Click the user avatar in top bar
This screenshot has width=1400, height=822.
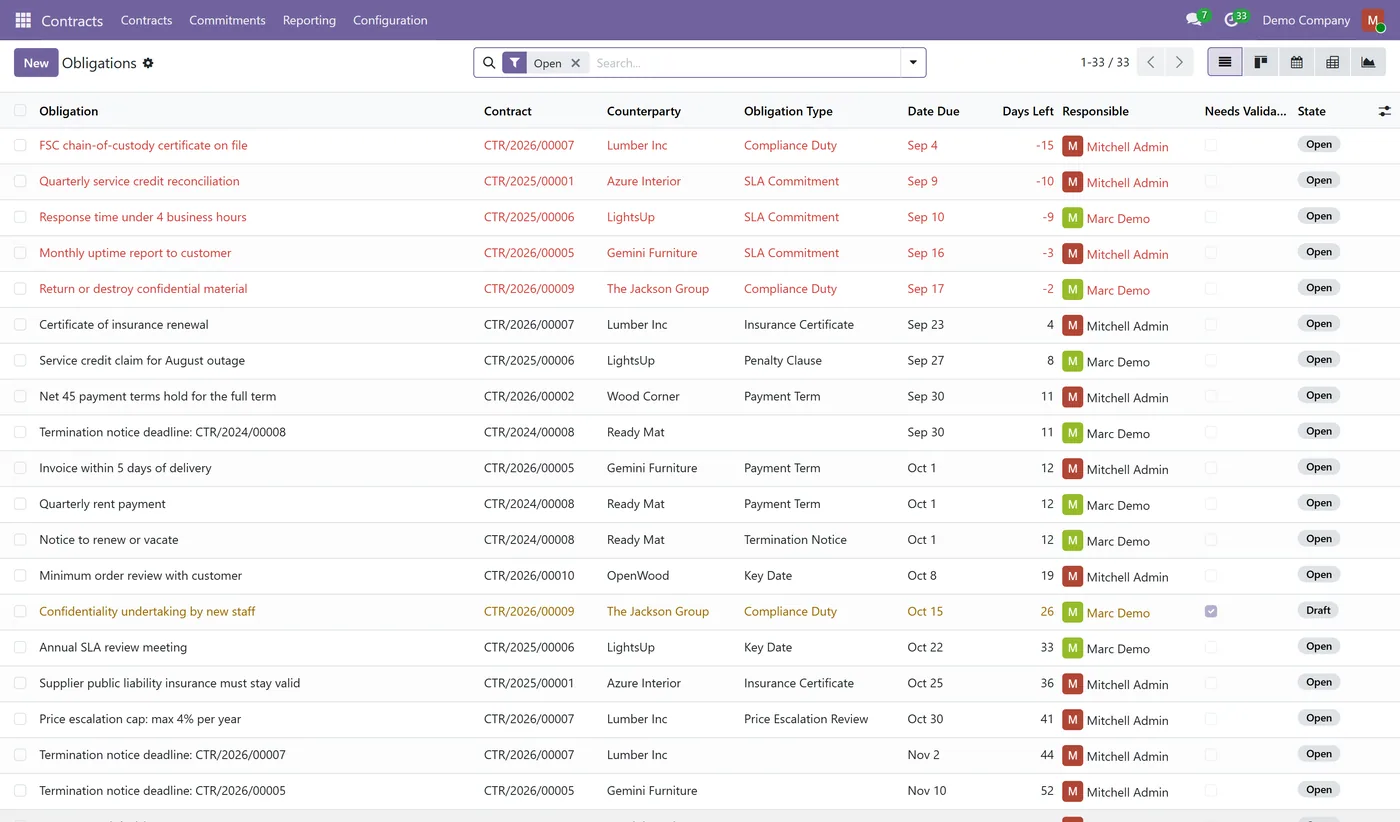tap(1374, 20)
